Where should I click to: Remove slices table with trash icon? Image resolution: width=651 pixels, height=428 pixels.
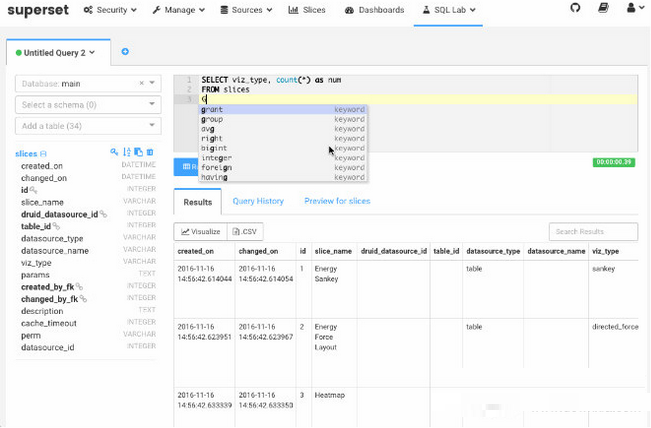(x=150, y=152)
